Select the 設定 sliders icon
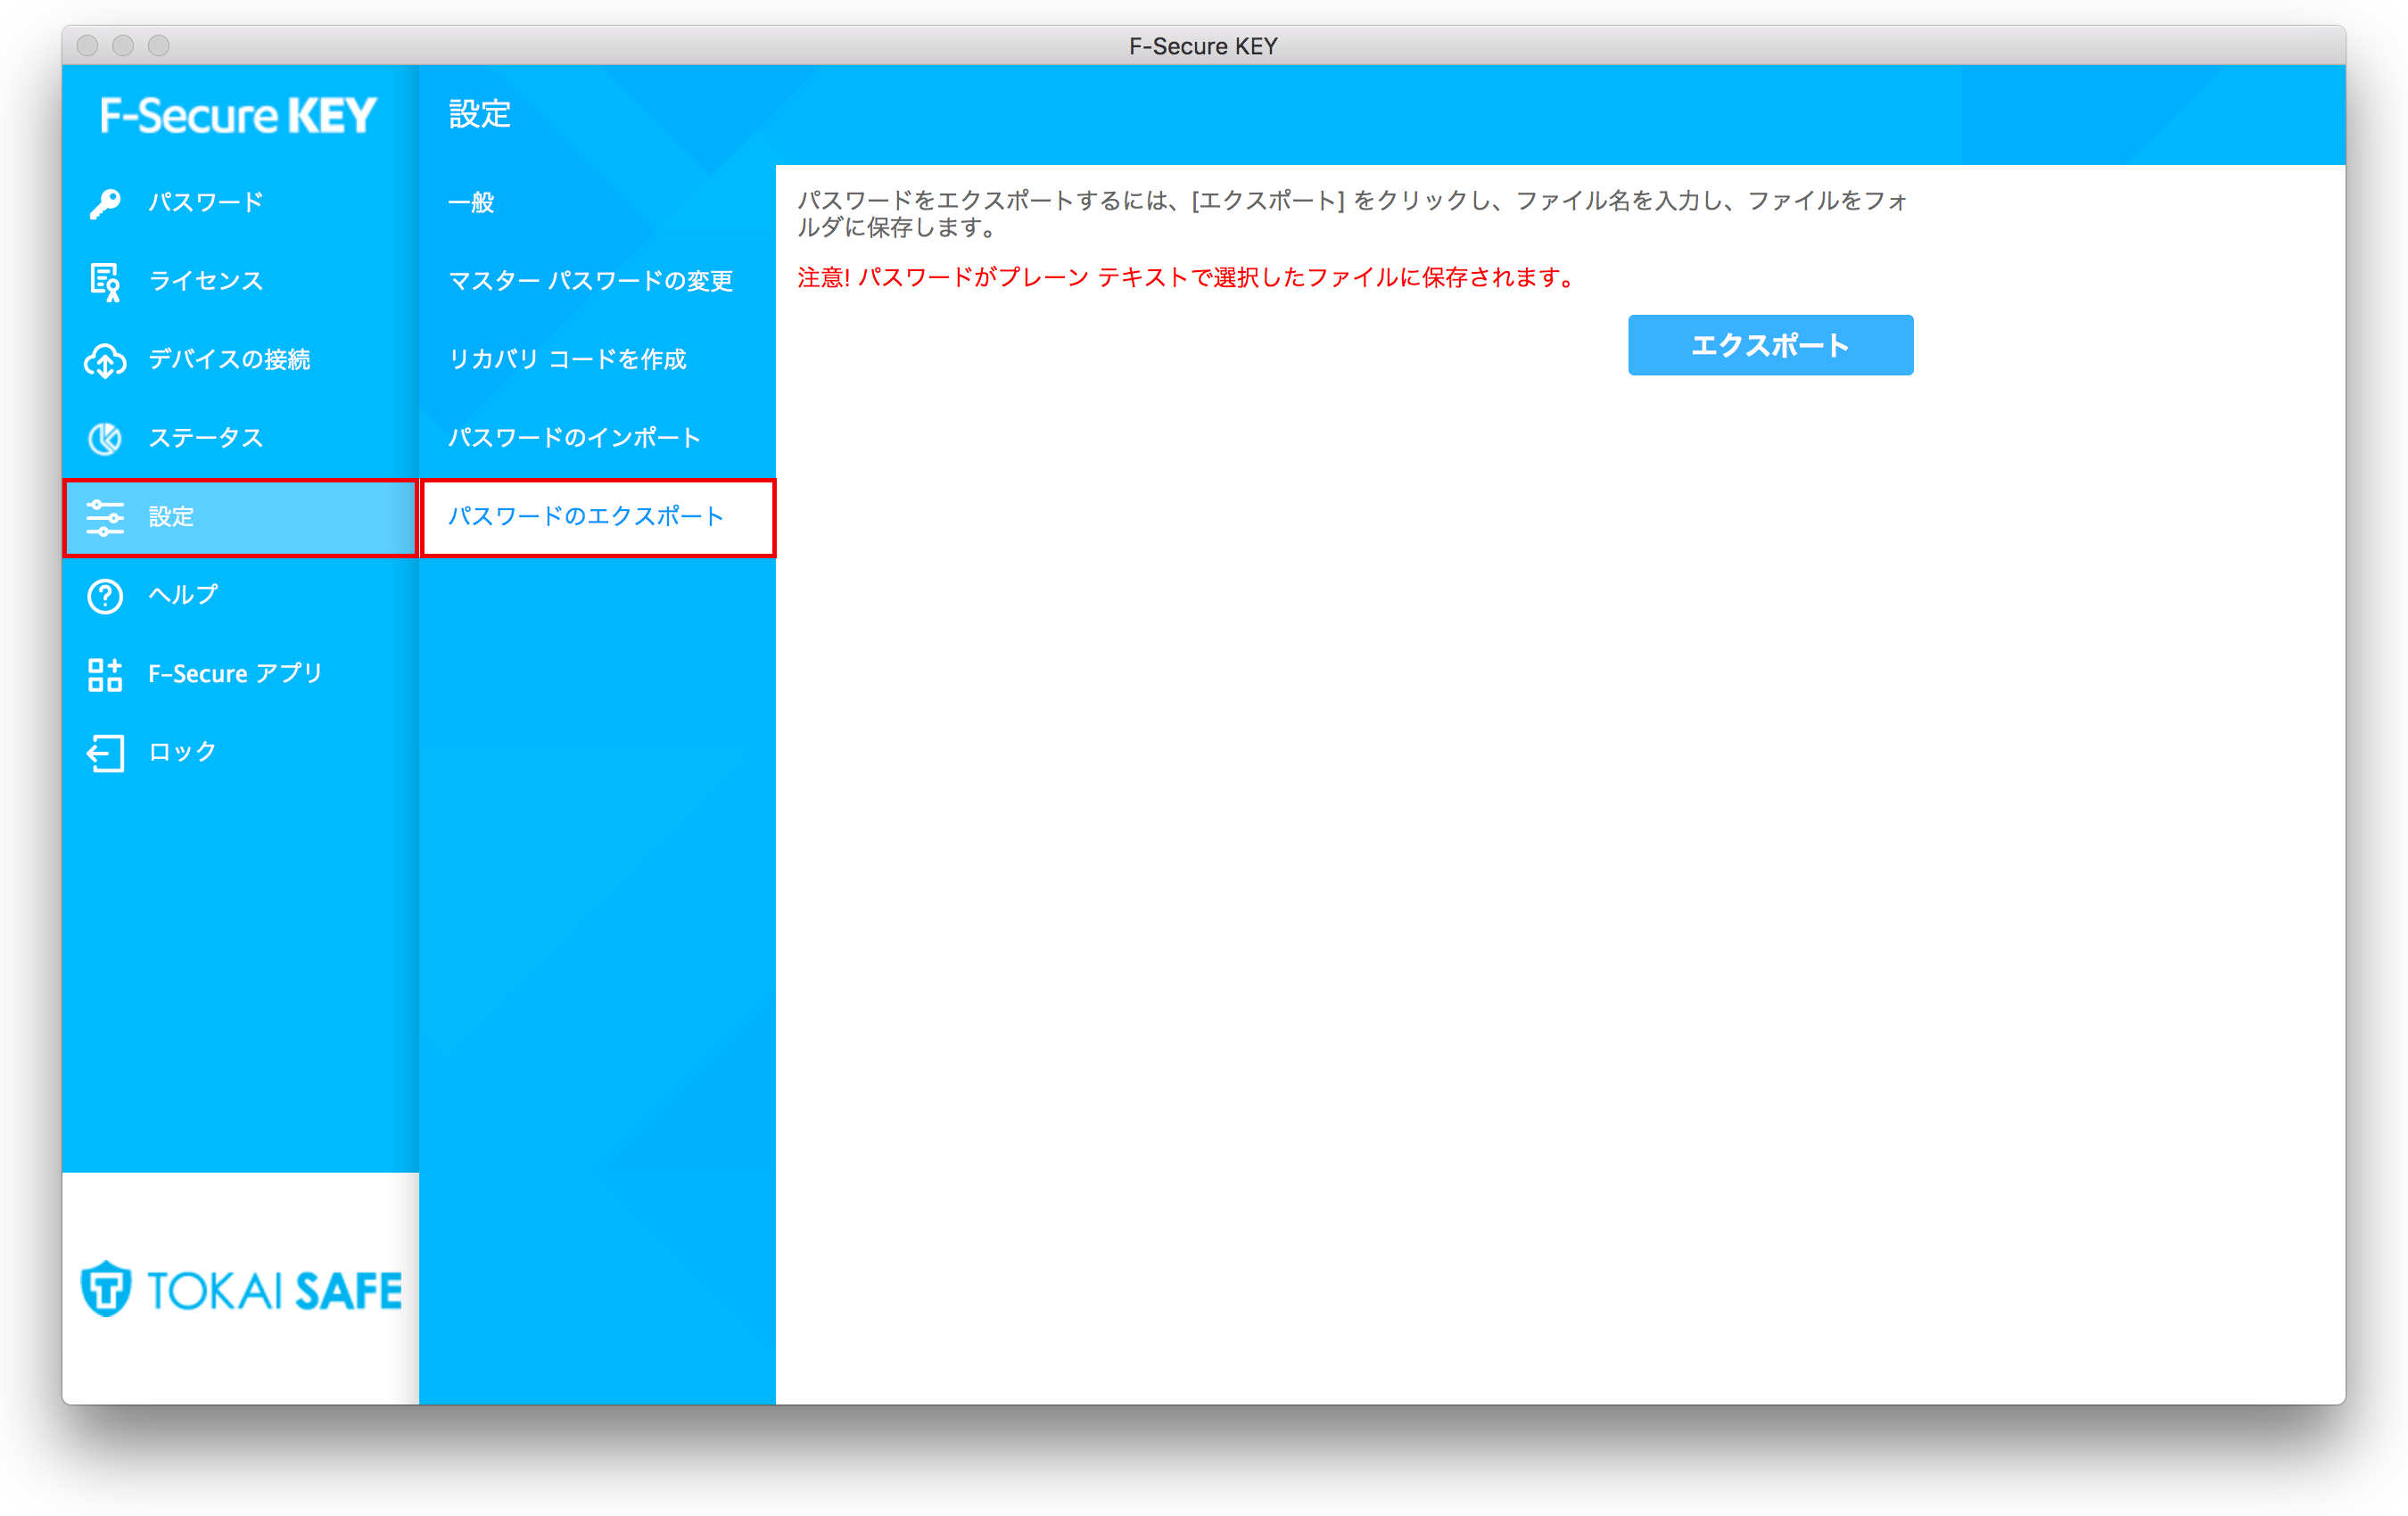The image size is (2408, 1516). click(105, 517)
